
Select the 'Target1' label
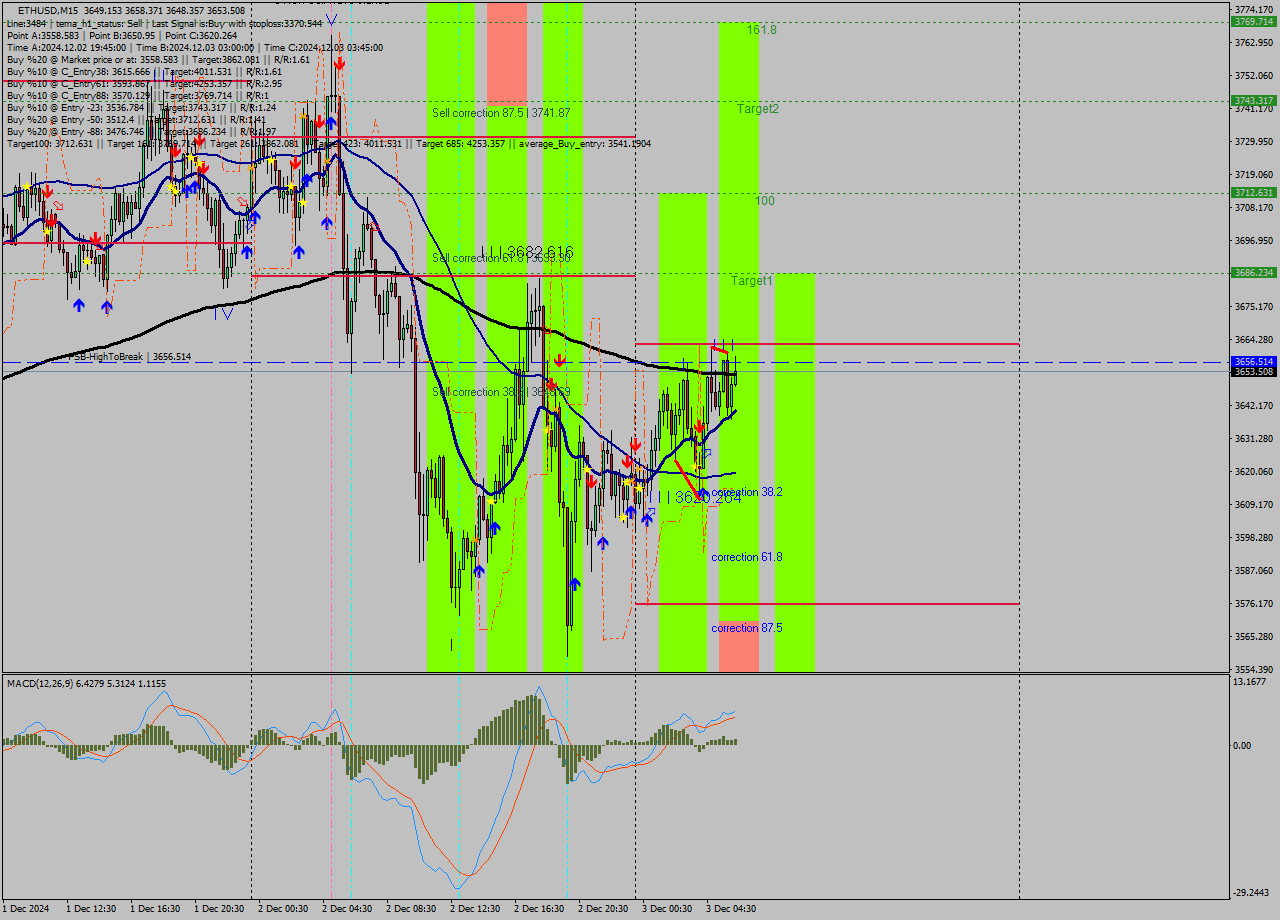pos(751,281)
